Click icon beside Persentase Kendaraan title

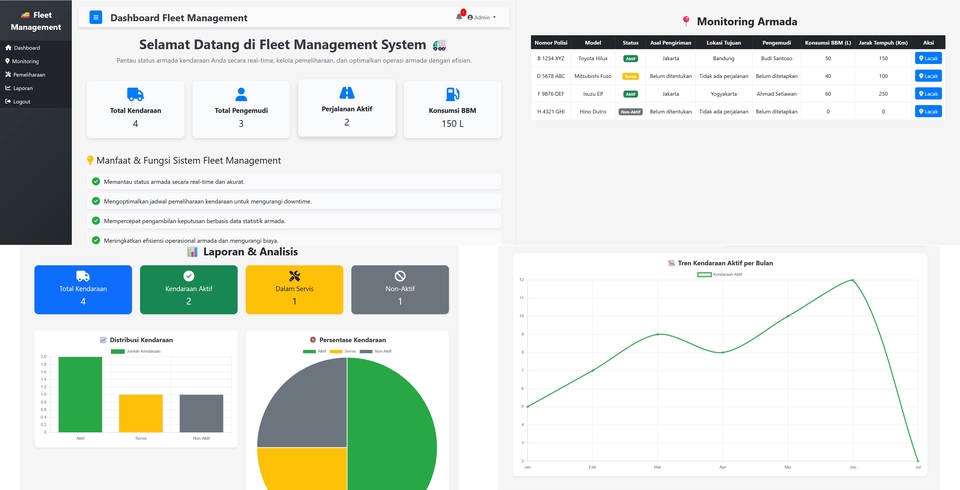pyautogui.click(x=313, y=340)
